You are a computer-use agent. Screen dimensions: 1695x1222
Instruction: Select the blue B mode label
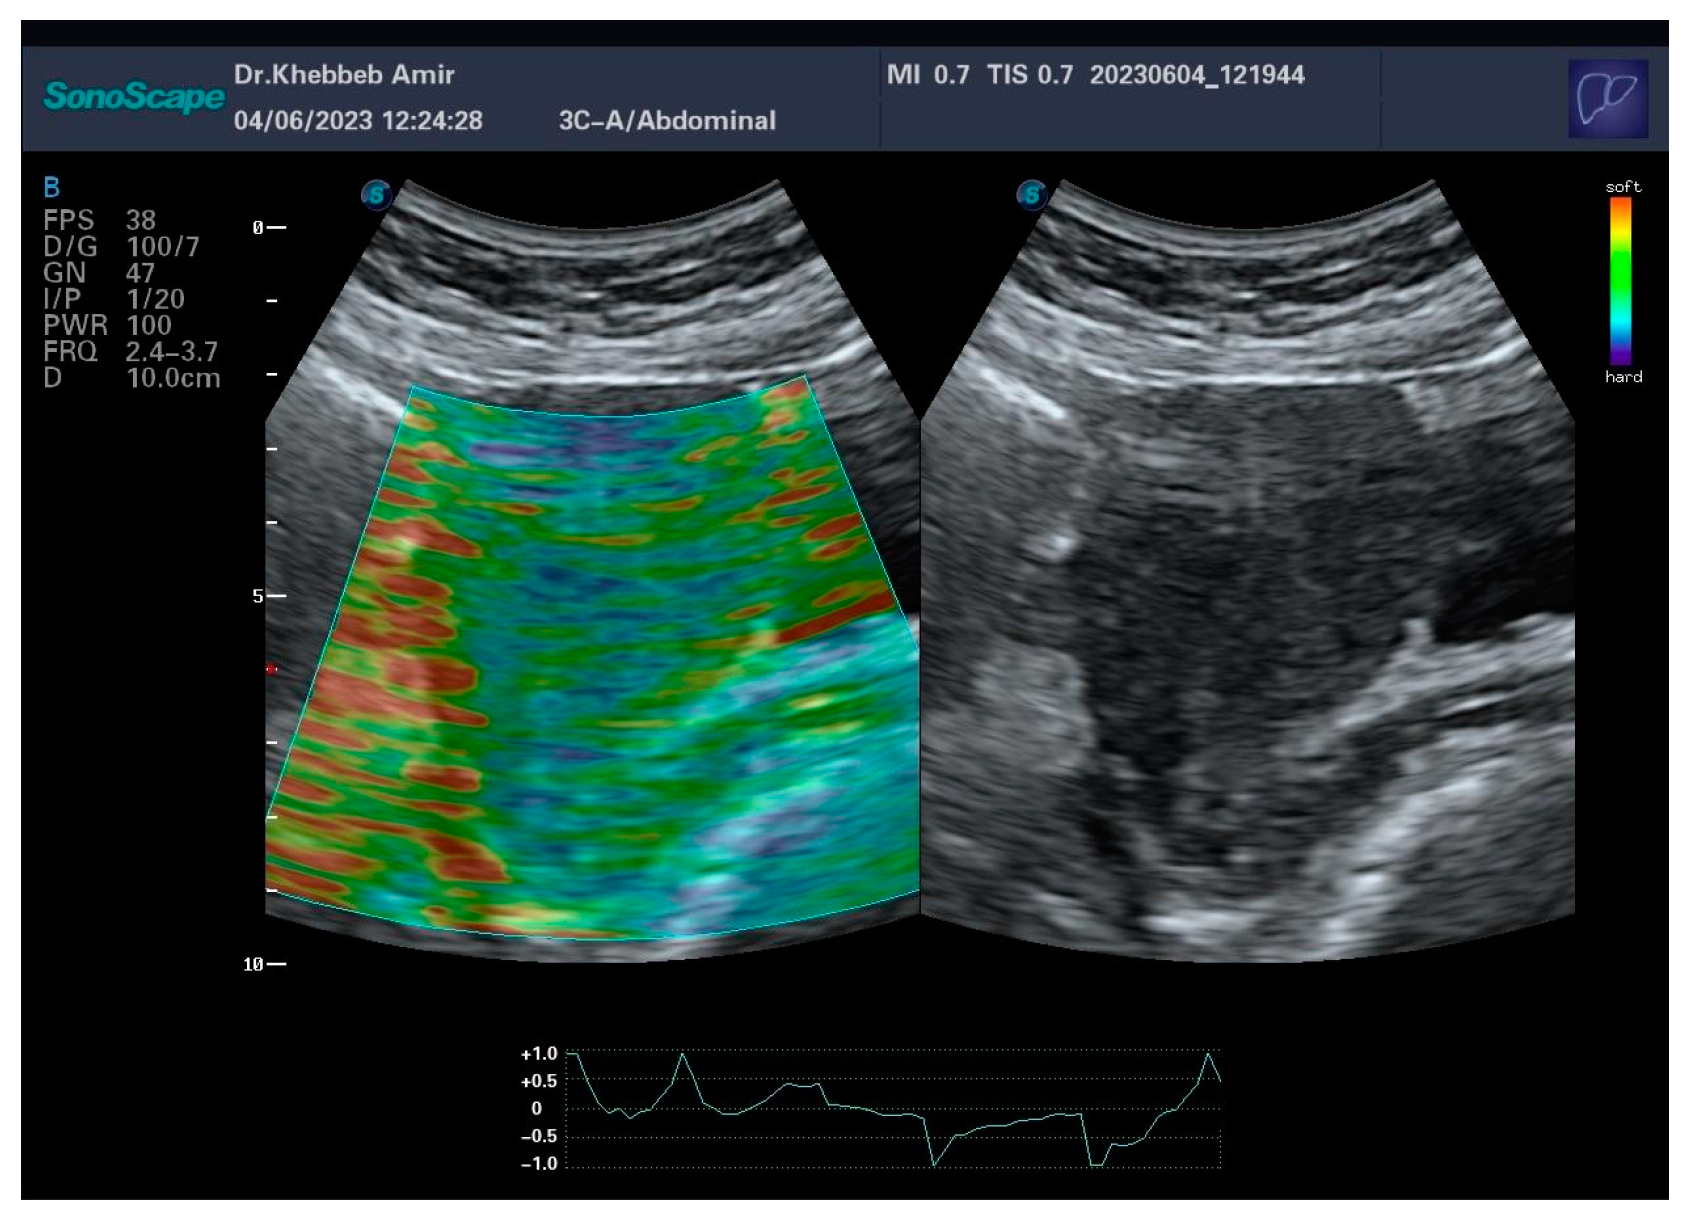coord(52,187)
